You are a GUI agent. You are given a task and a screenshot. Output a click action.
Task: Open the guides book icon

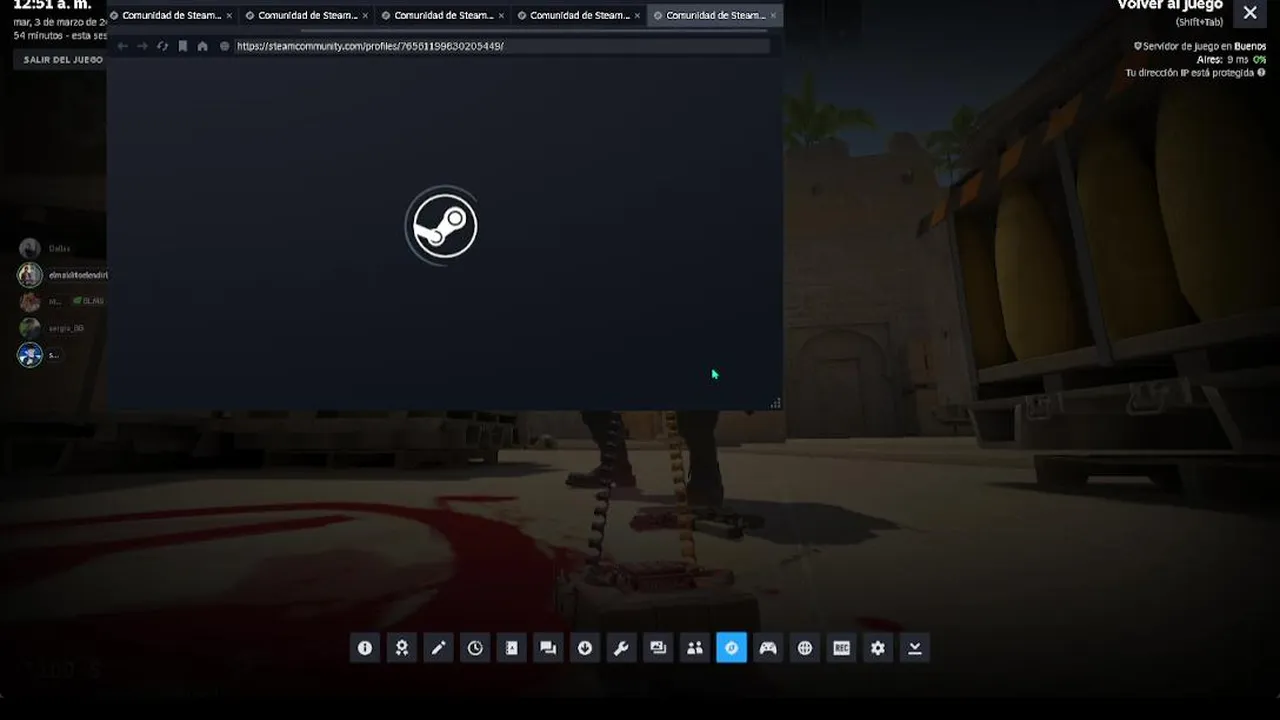coord(512,648)
